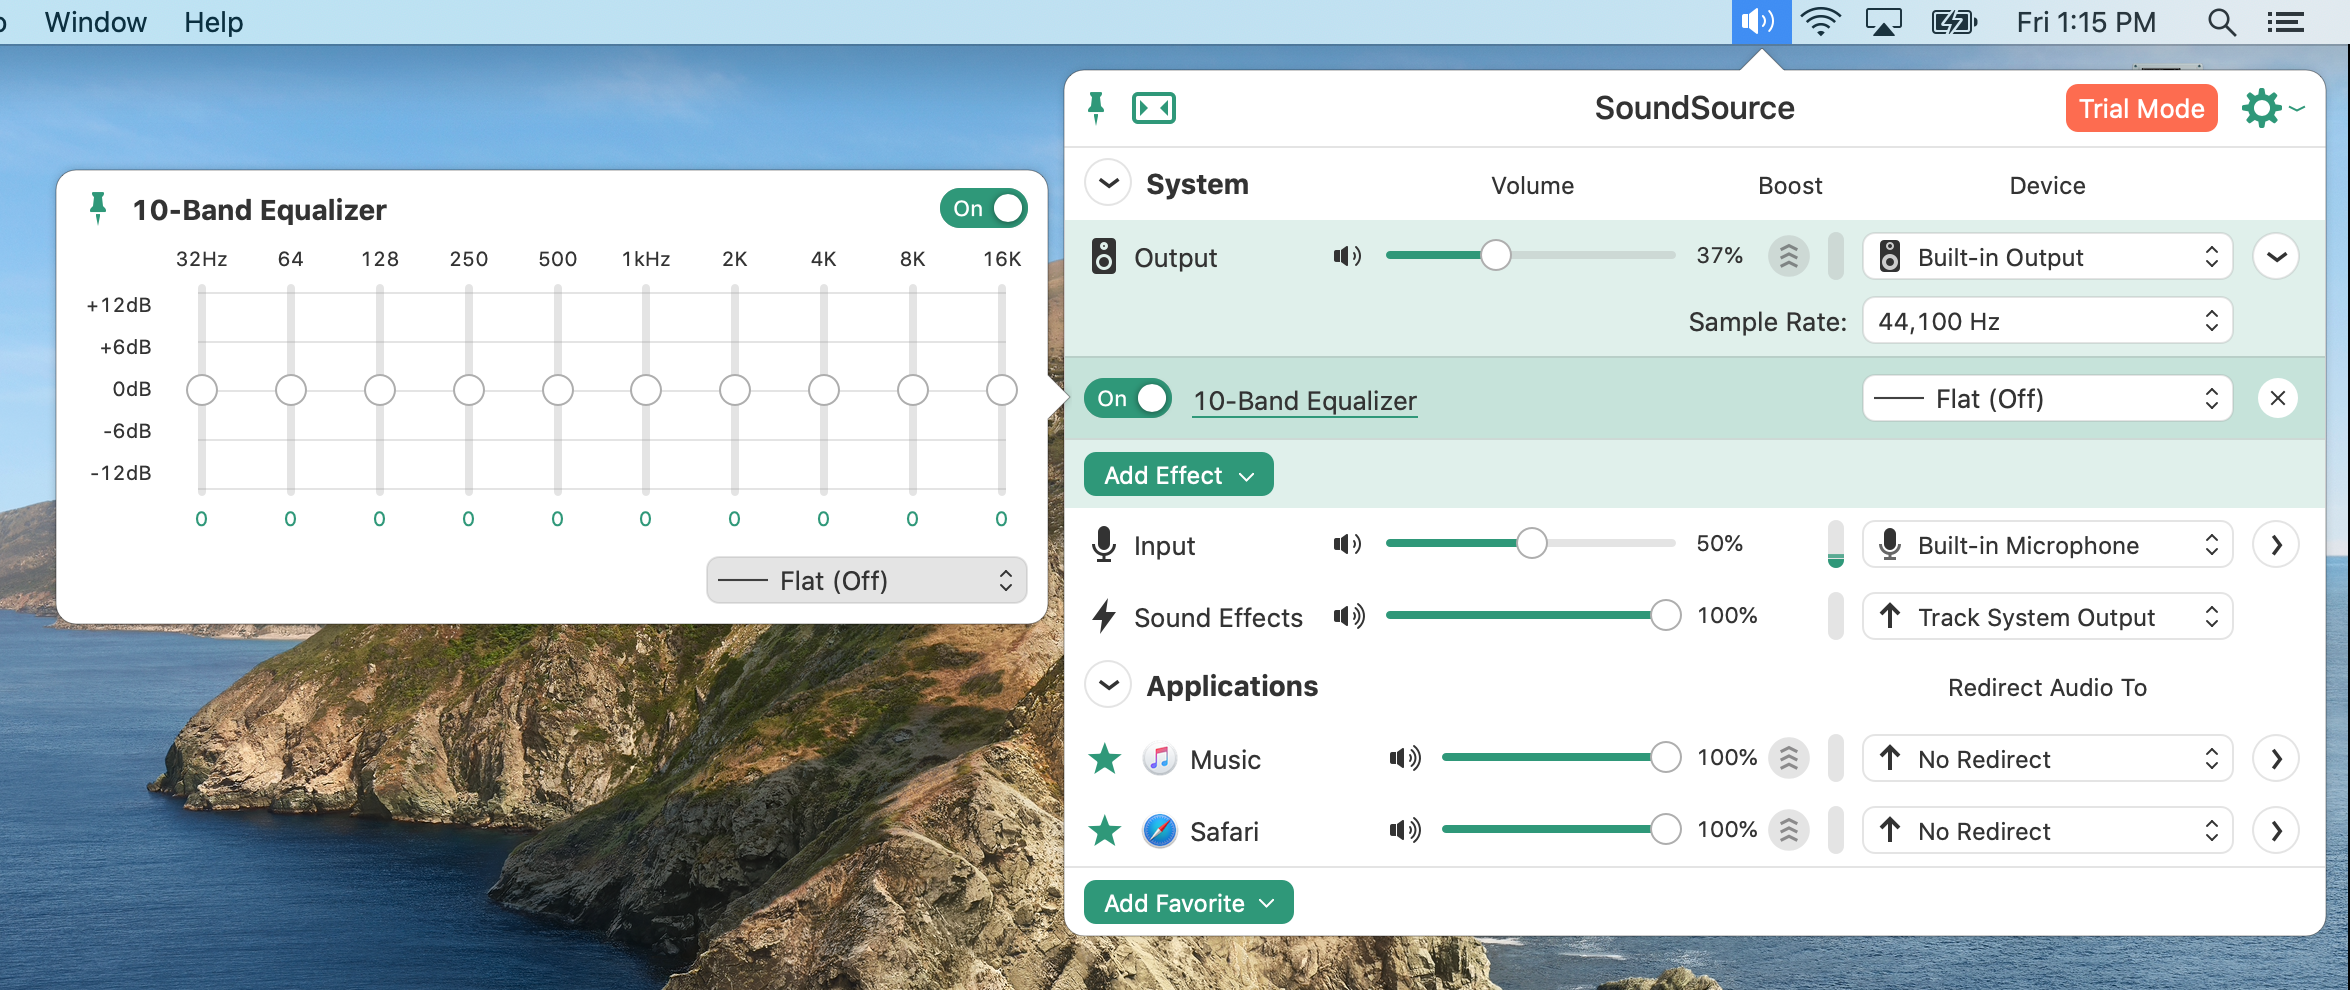Click the SoundSource speaker menu bar icon
The height and width of the screenshot is (990, 2350).
pyautogui.click(x=1760, y=22)
